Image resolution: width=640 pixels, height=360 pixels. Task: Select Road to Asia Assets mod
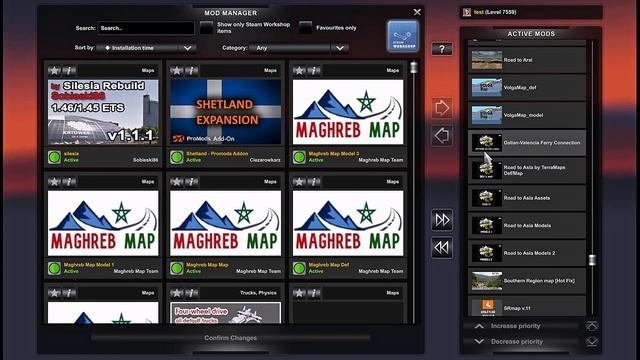click(x=527, y=198)
